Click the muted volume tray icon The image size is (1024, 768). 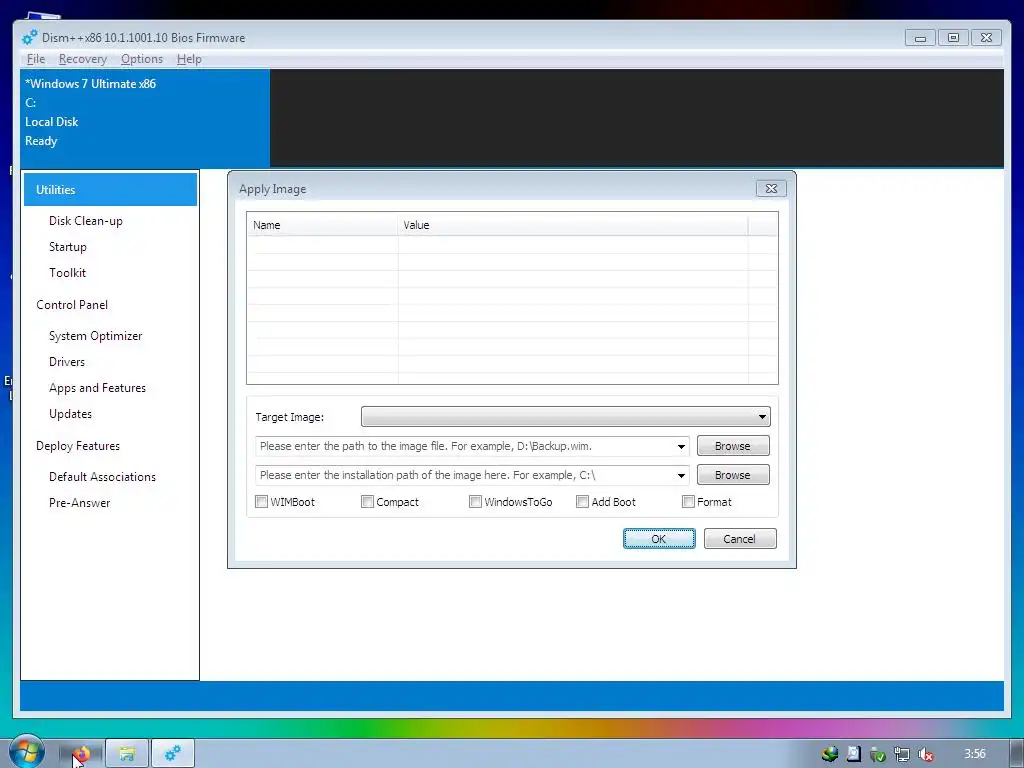click(x=925, y=754)
